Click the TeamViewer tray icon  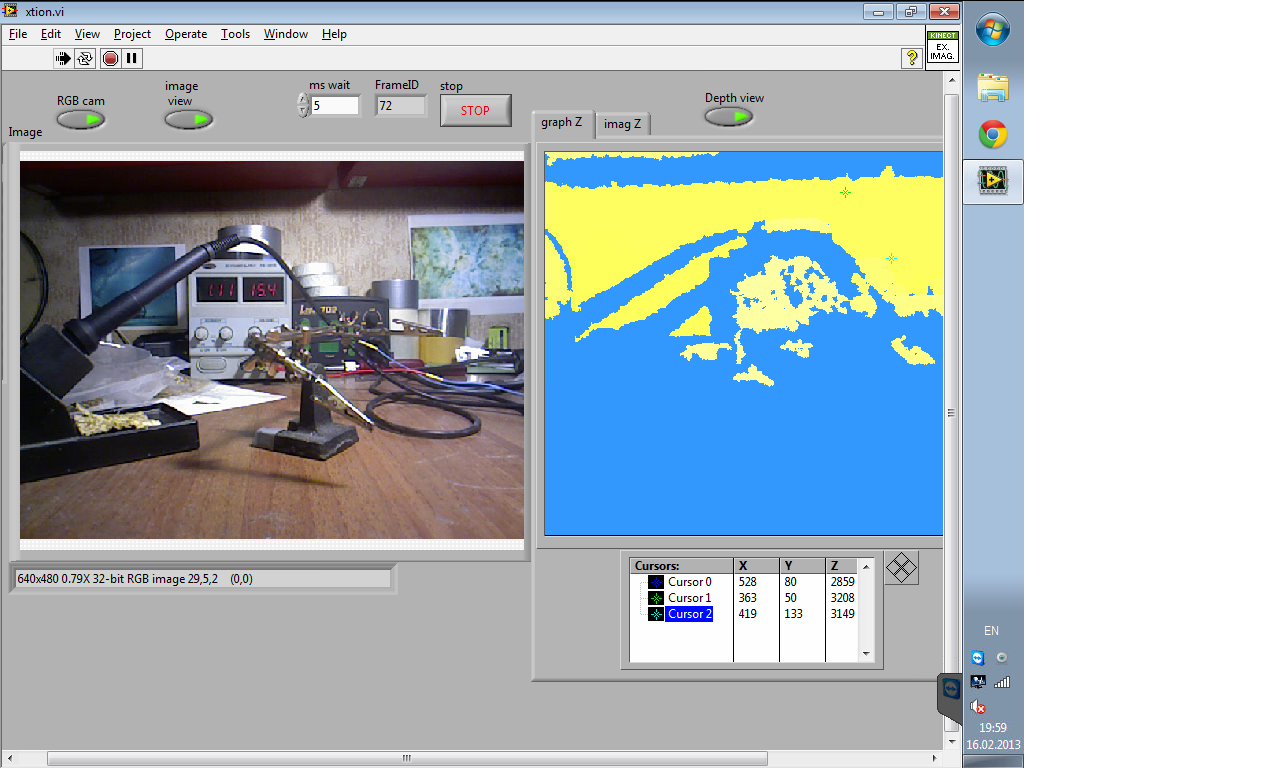coord(977,657)
